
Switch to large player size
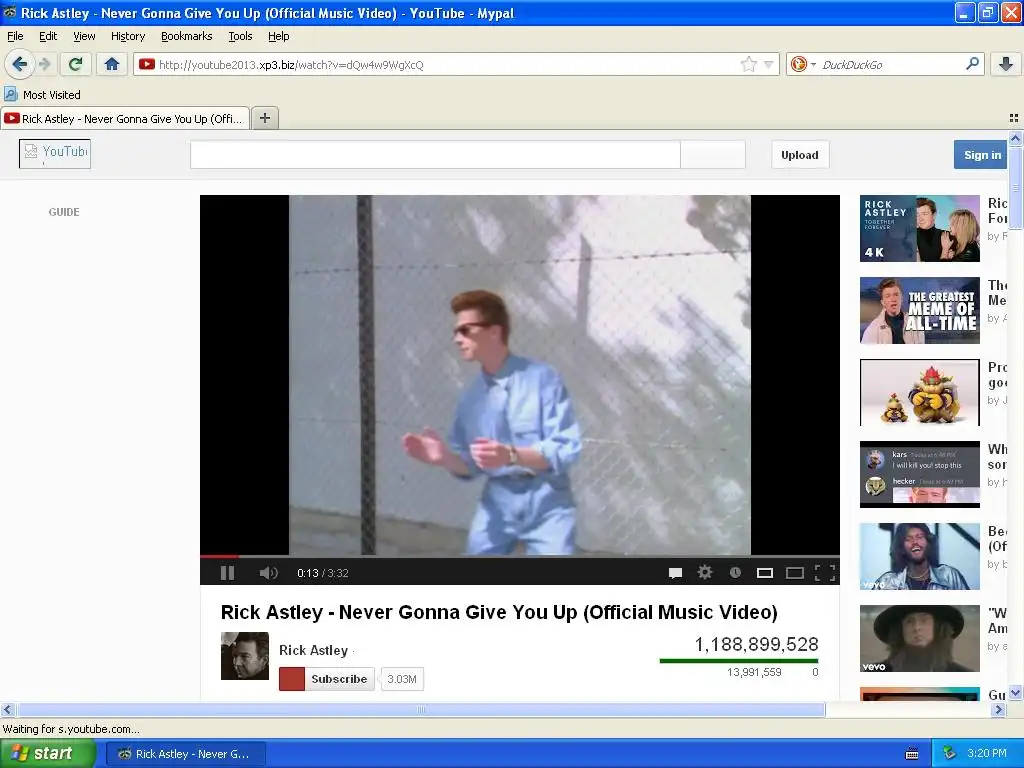[x=795, y=573]
